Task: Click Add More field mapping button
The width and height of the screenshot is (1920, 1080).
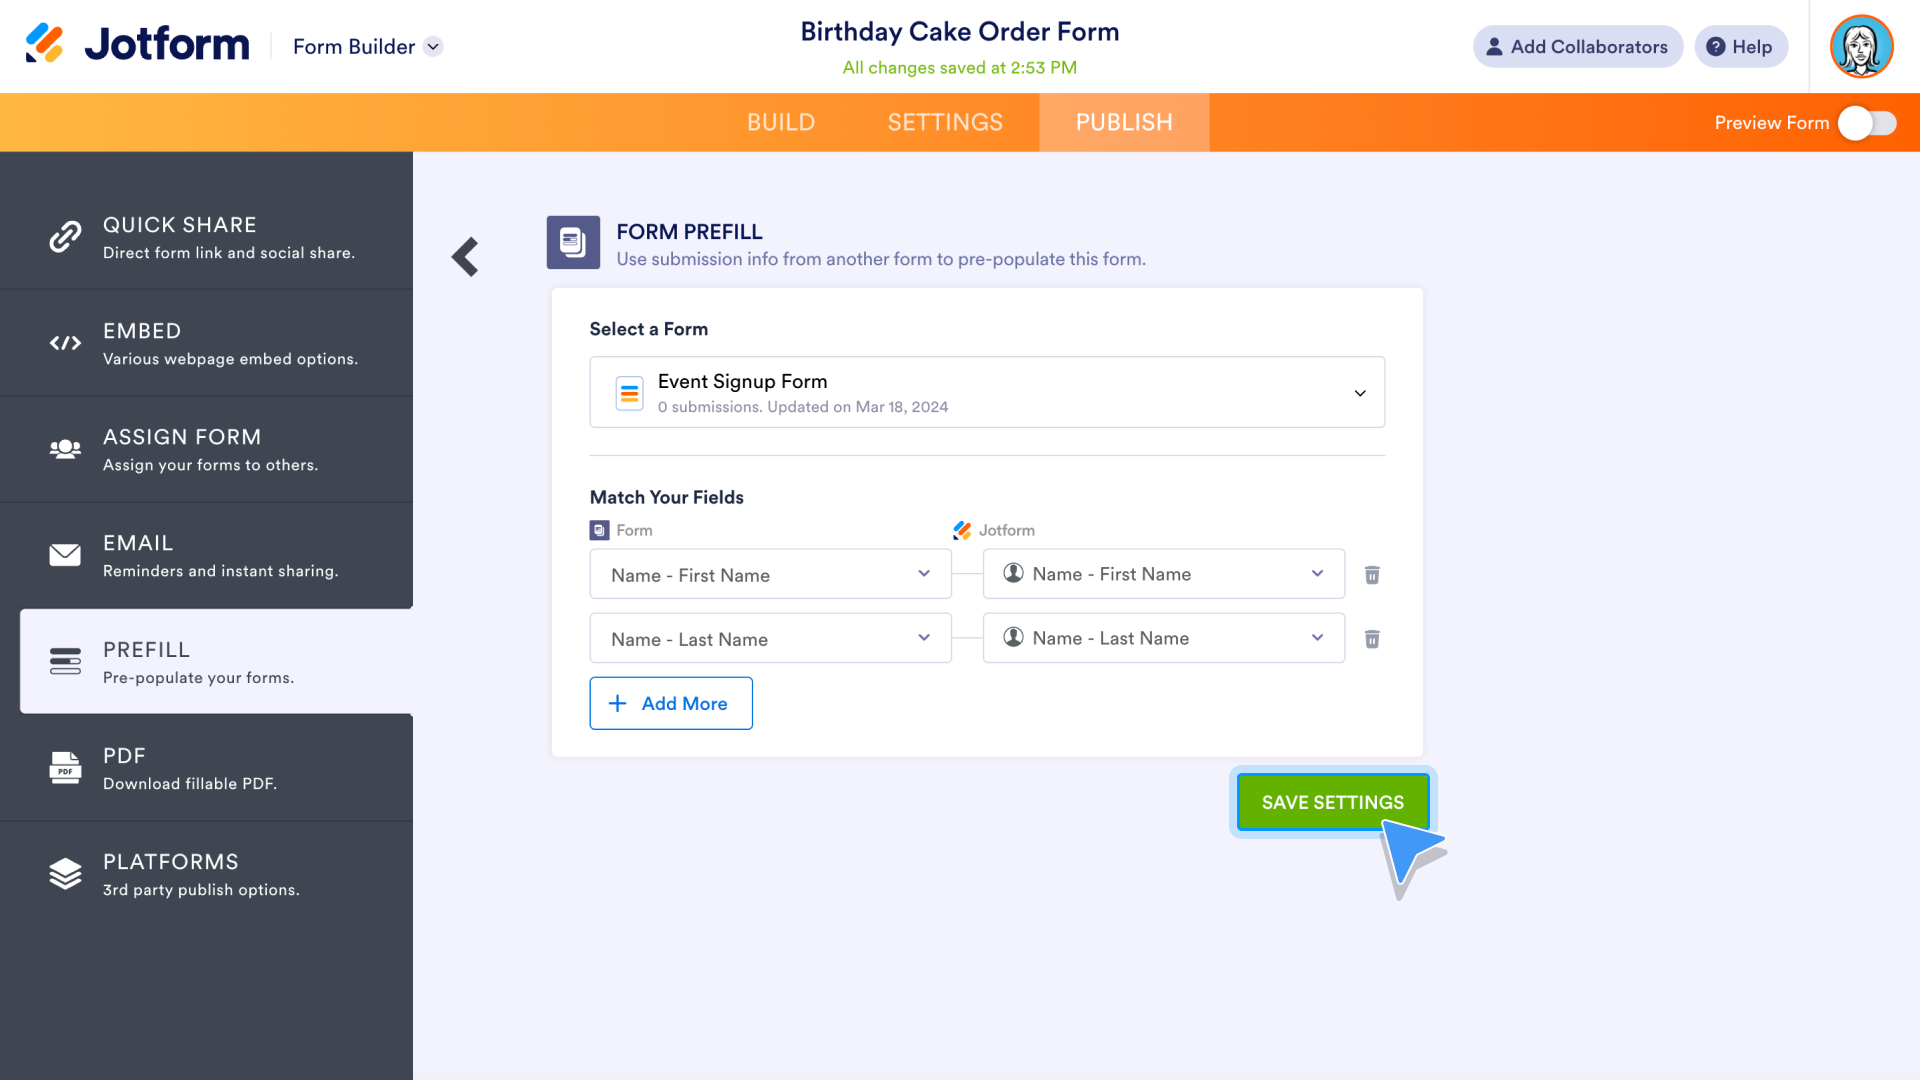Action: coord(671,703)
